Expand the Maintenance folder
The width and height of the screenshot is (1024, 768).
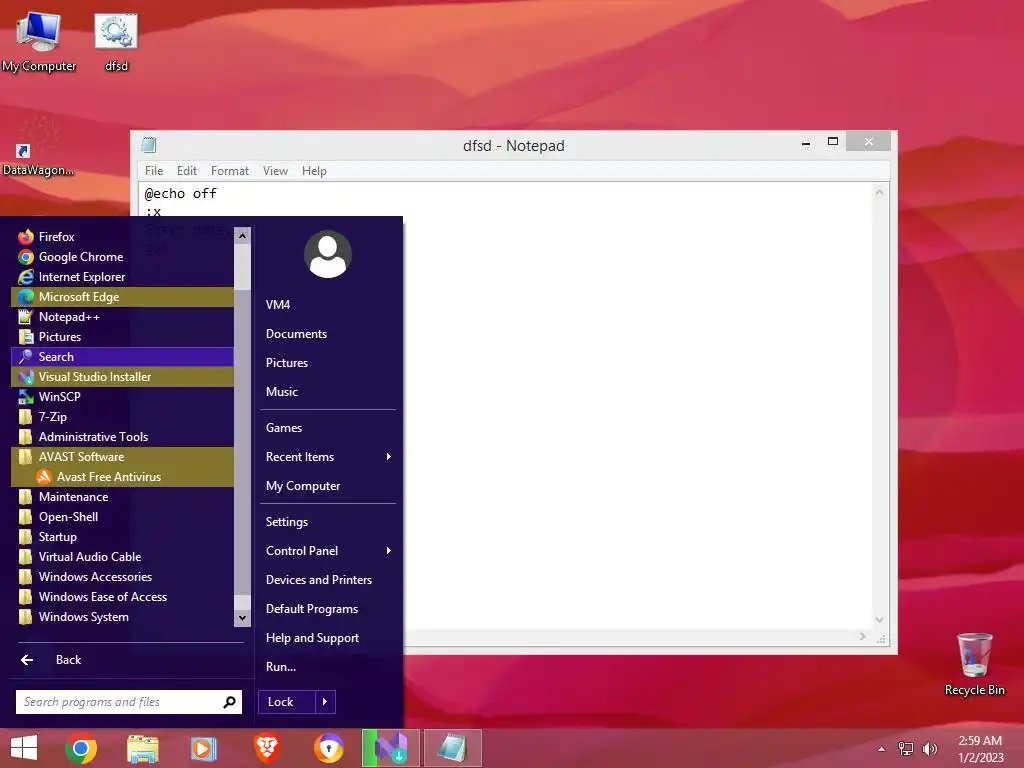[122, 497]
